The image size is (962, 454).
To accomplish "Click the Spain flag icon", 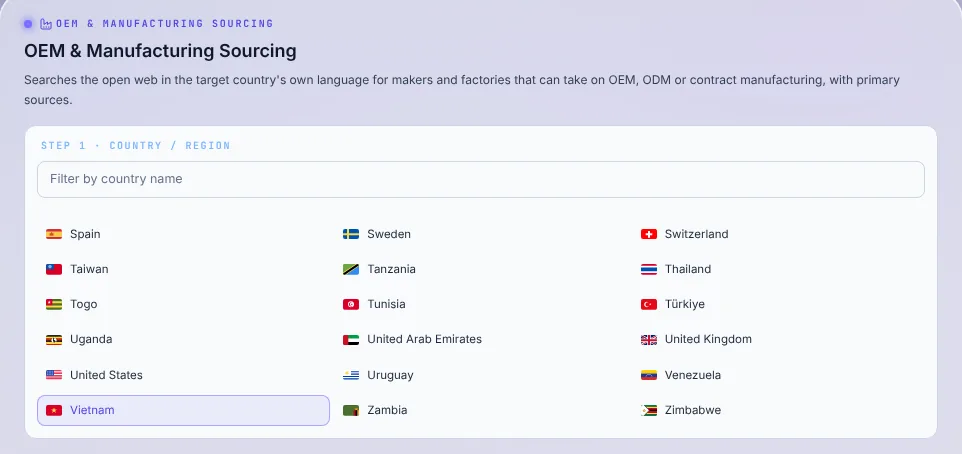I will coord(54,234).
